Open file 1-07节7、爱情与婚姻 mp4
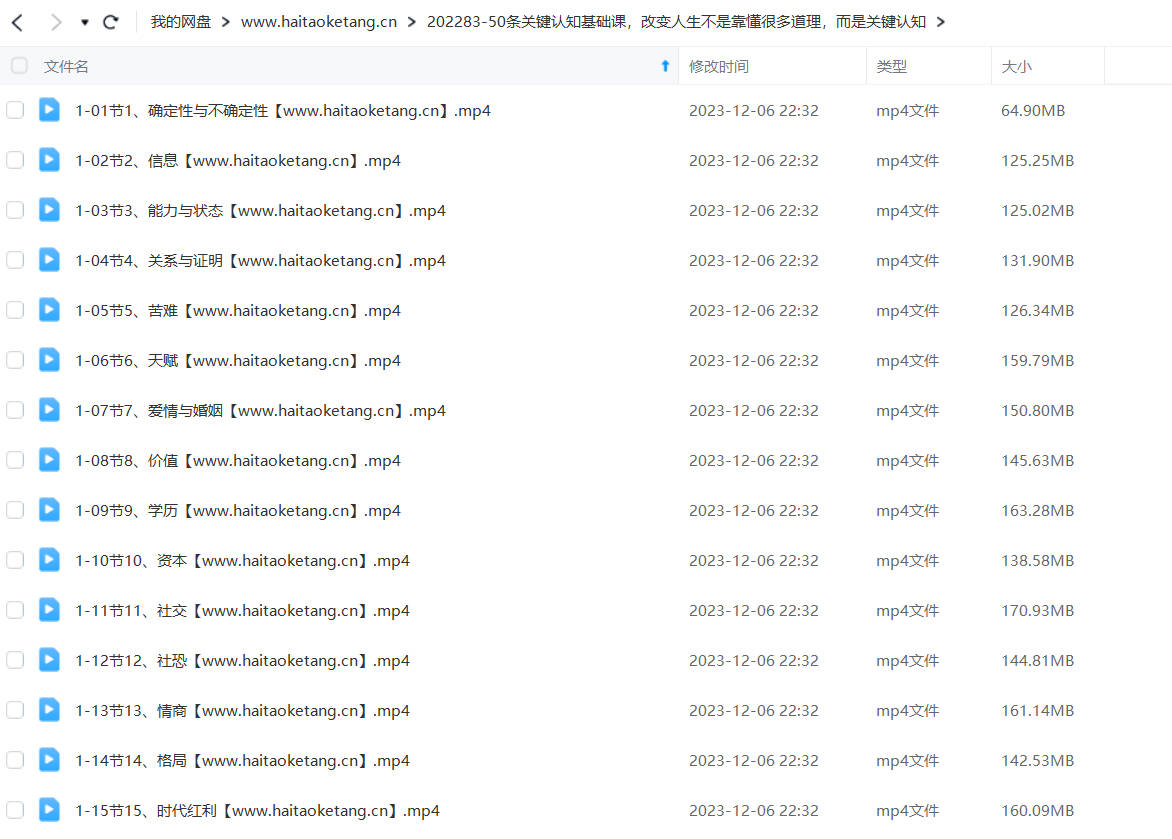This screenshot has width=1172, height=839. coord(260,411)
